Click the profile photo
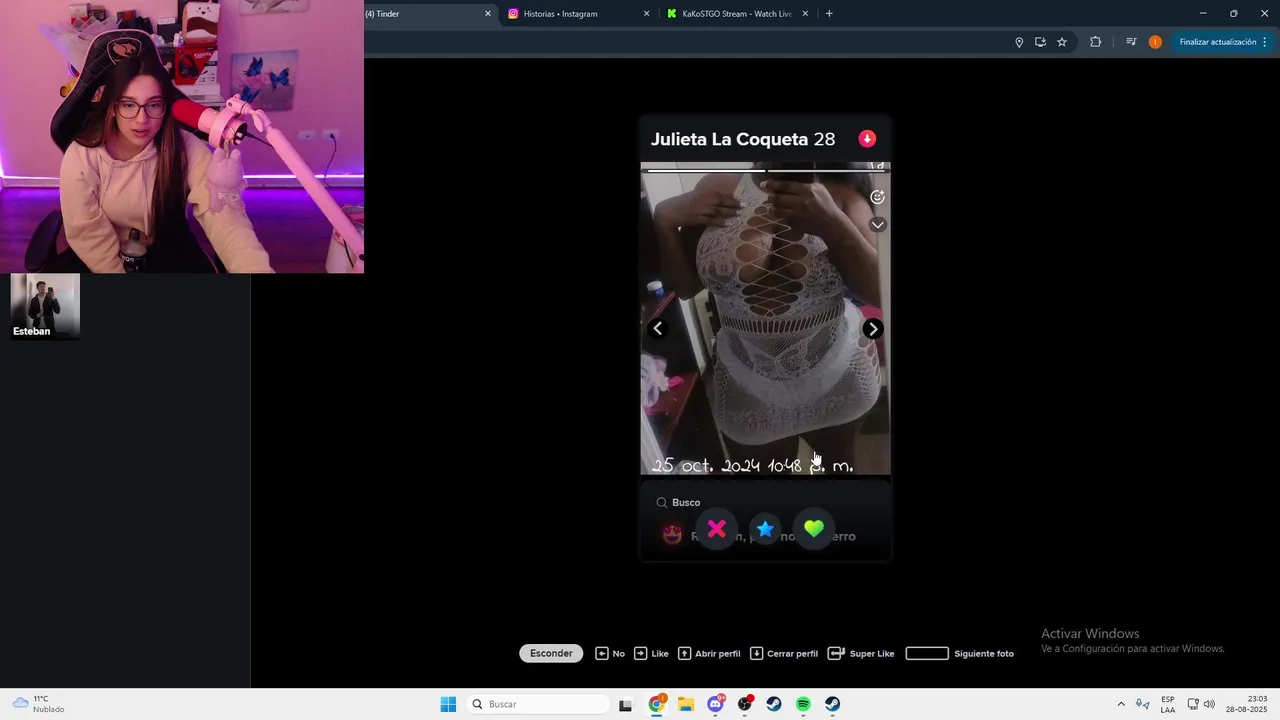 pos(765,318)
